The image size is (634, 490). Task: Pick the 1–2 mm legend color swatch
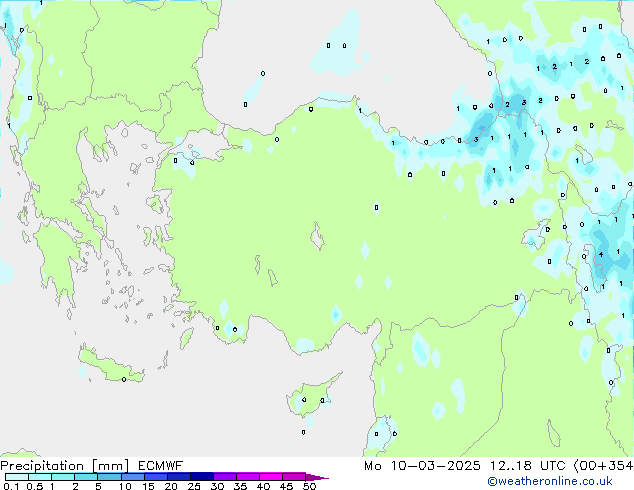click(63, 477)
